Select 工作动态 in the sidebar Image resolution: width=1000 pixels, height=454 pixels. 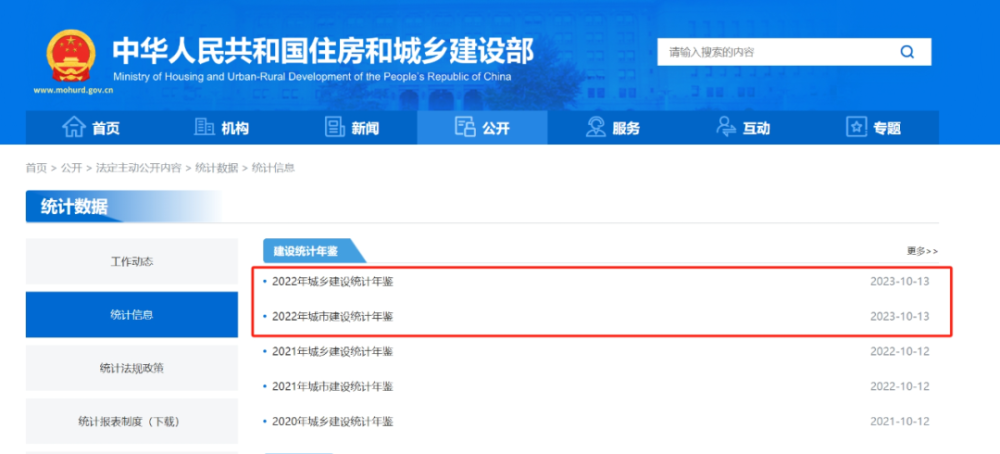point(132,261)
